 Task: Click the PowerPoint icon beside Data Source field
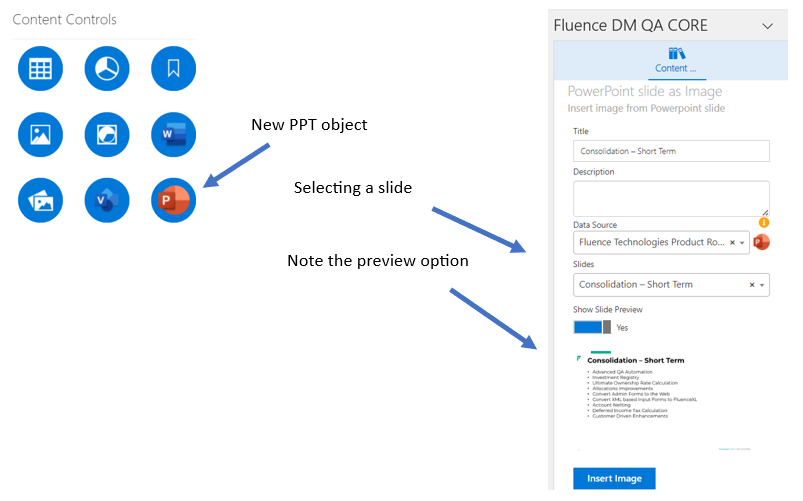[x=762, y=242]
